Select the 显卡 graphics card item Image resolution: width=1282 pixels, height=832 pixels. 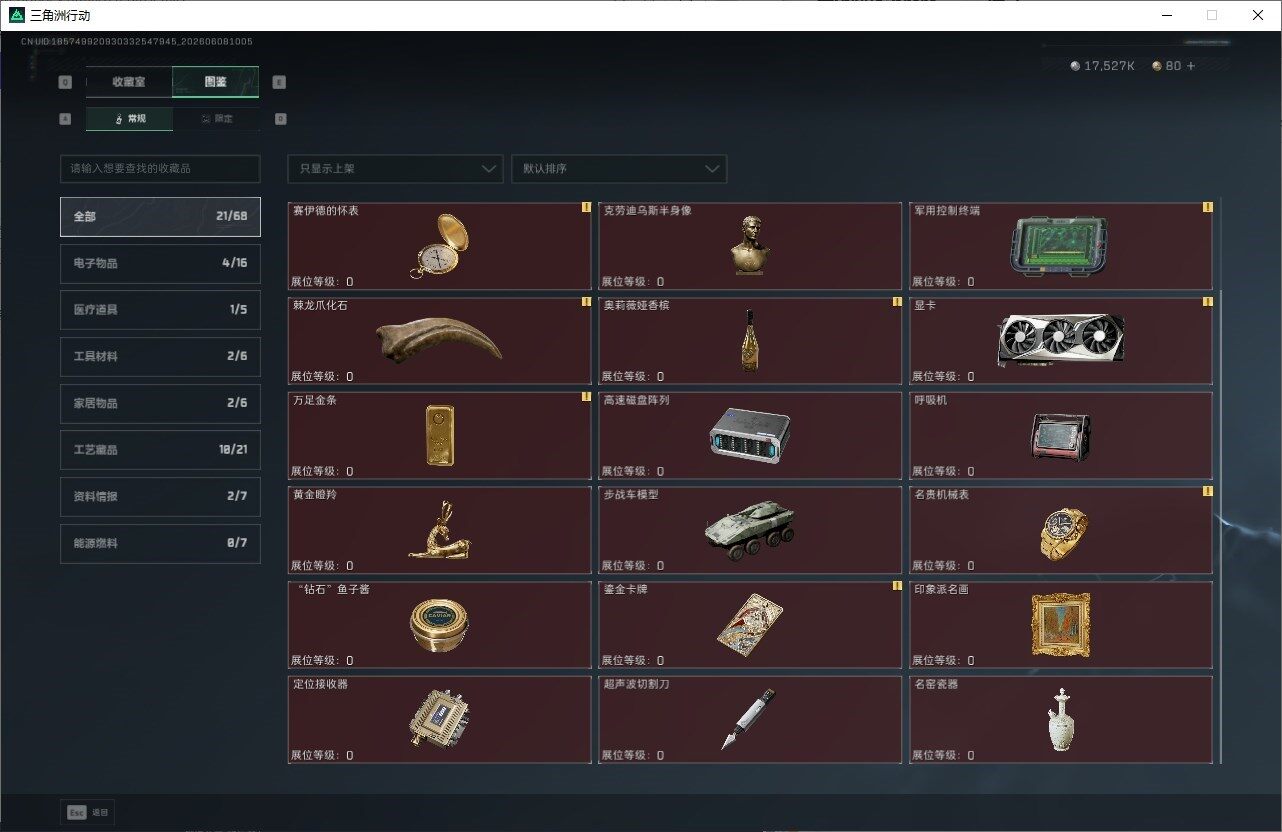tap(1061, 340)
